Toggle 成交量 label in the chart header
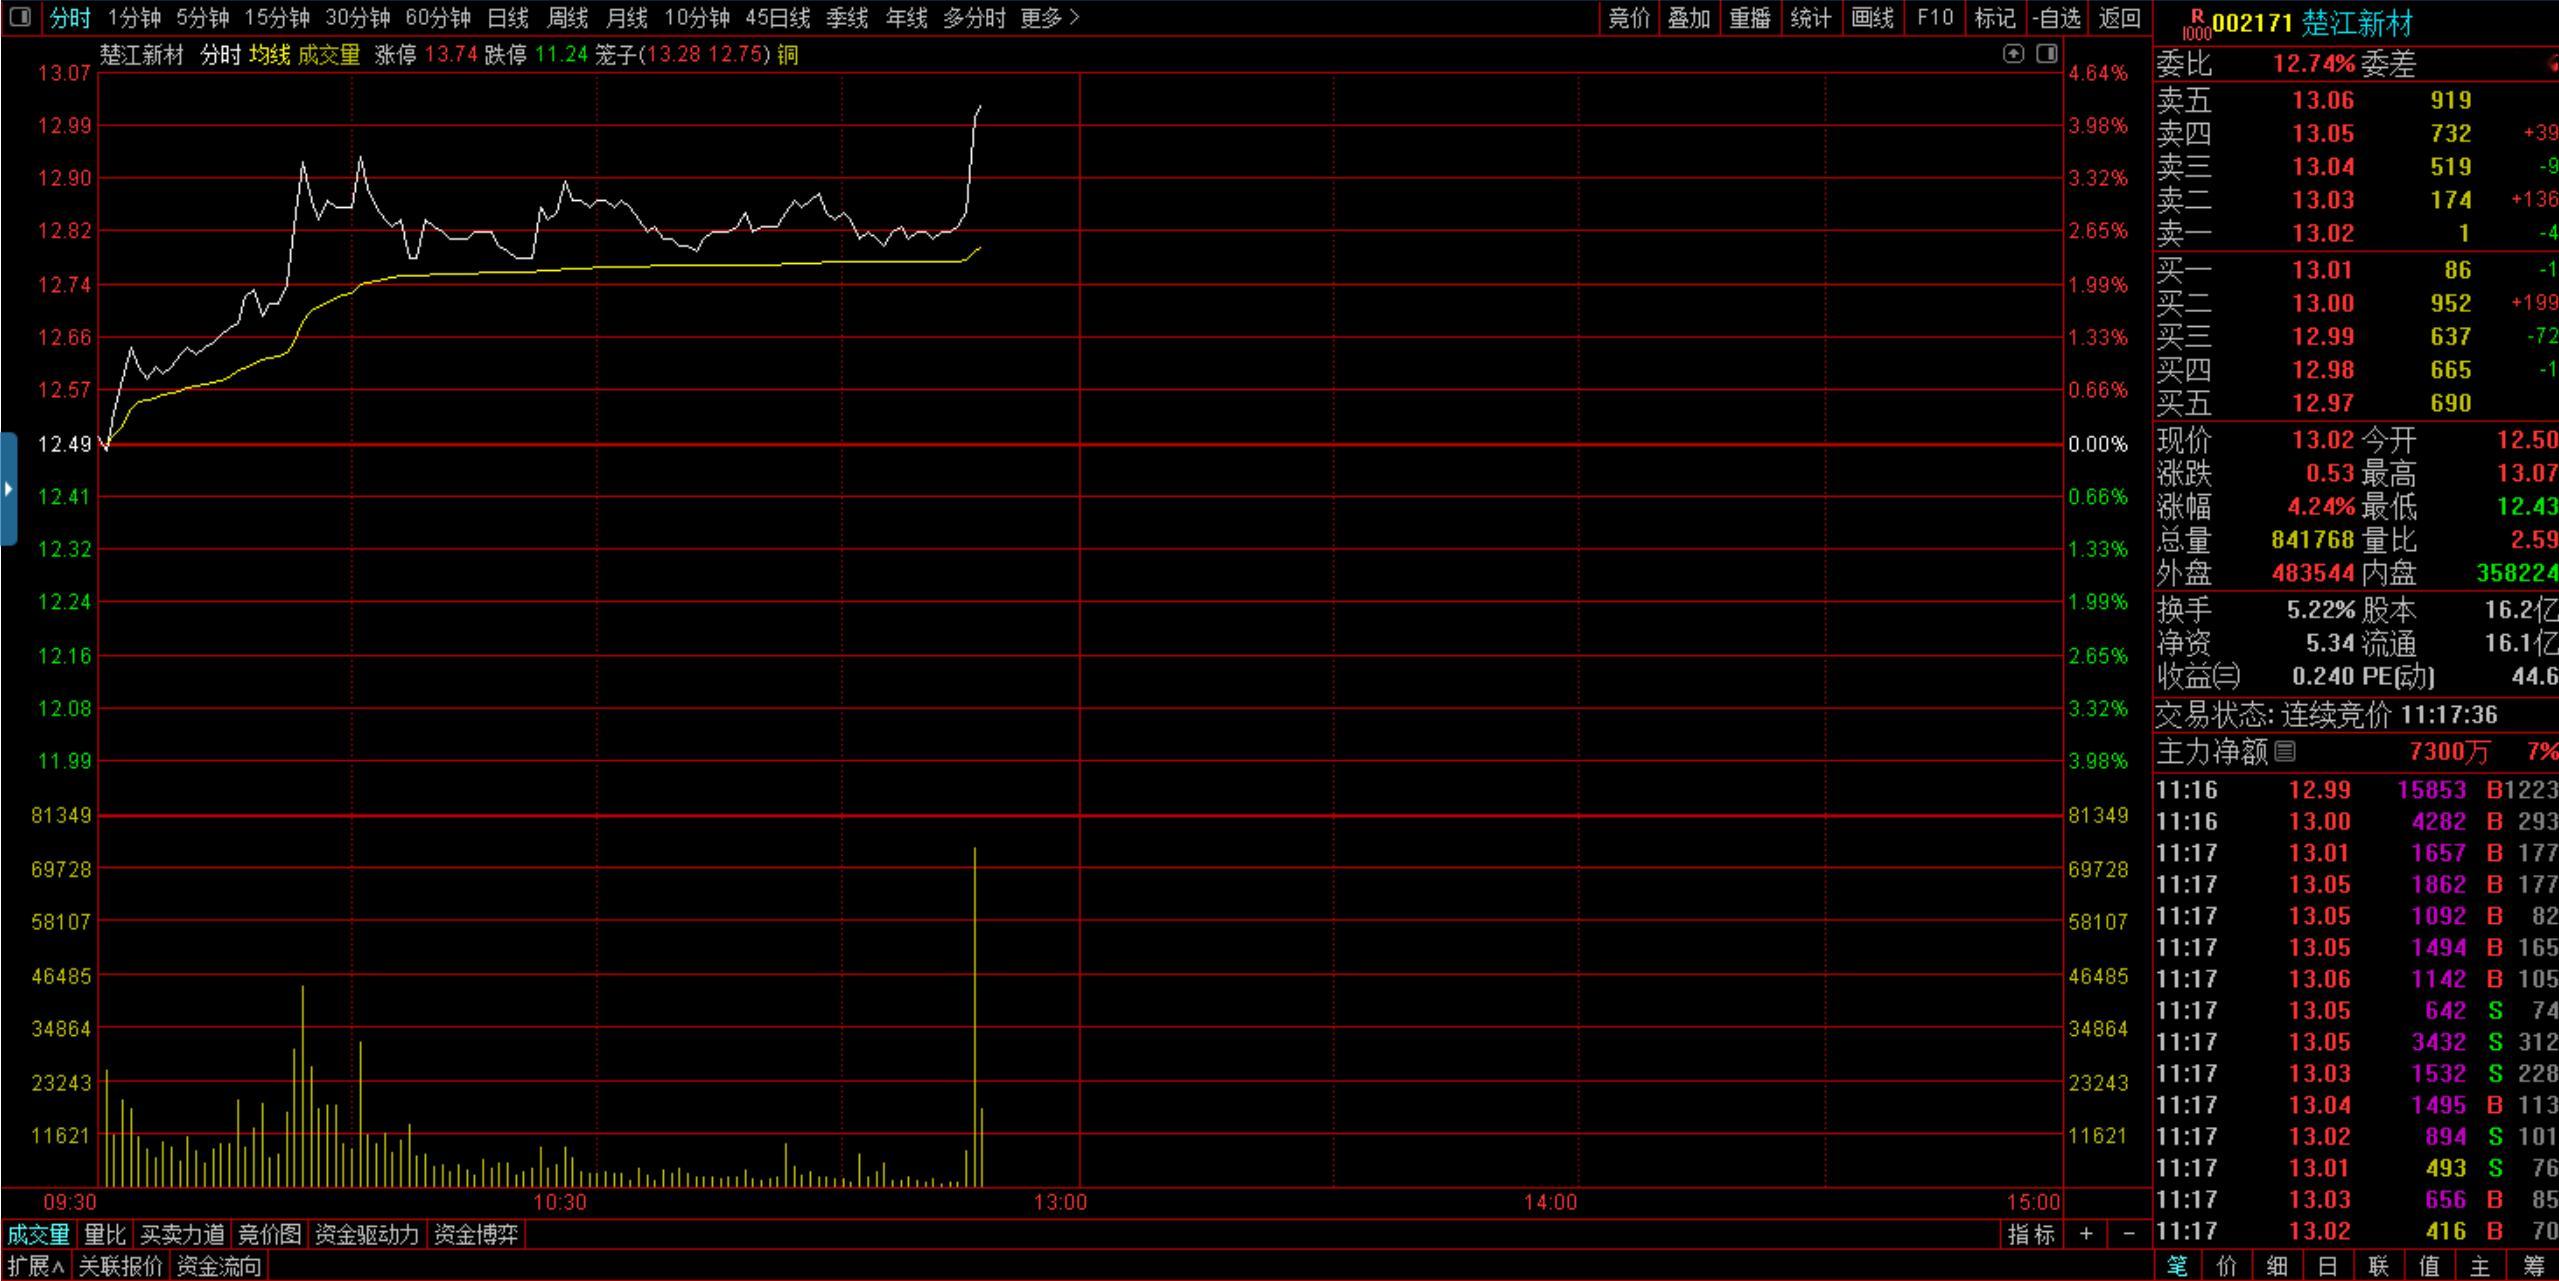The image size is (2559, 1281). [x=329, y=55]
